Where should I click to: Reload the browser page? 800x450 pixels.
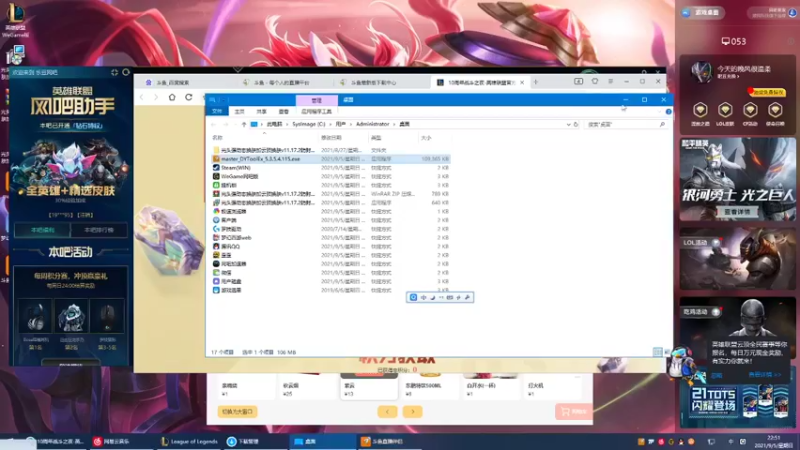point(189,97)
